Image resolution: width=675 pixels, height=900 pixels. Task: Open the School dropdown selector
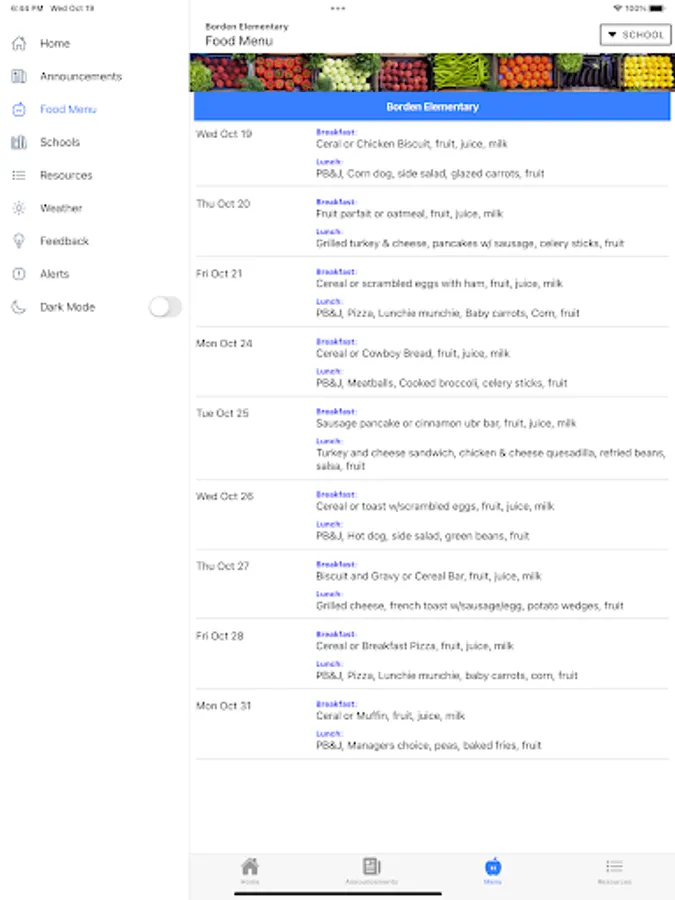pos(635,35)
